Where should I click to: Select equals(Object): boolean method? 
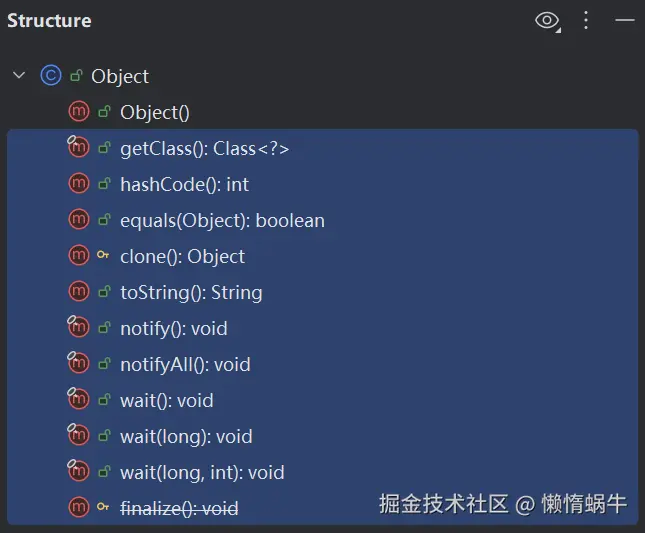point(222,220)
